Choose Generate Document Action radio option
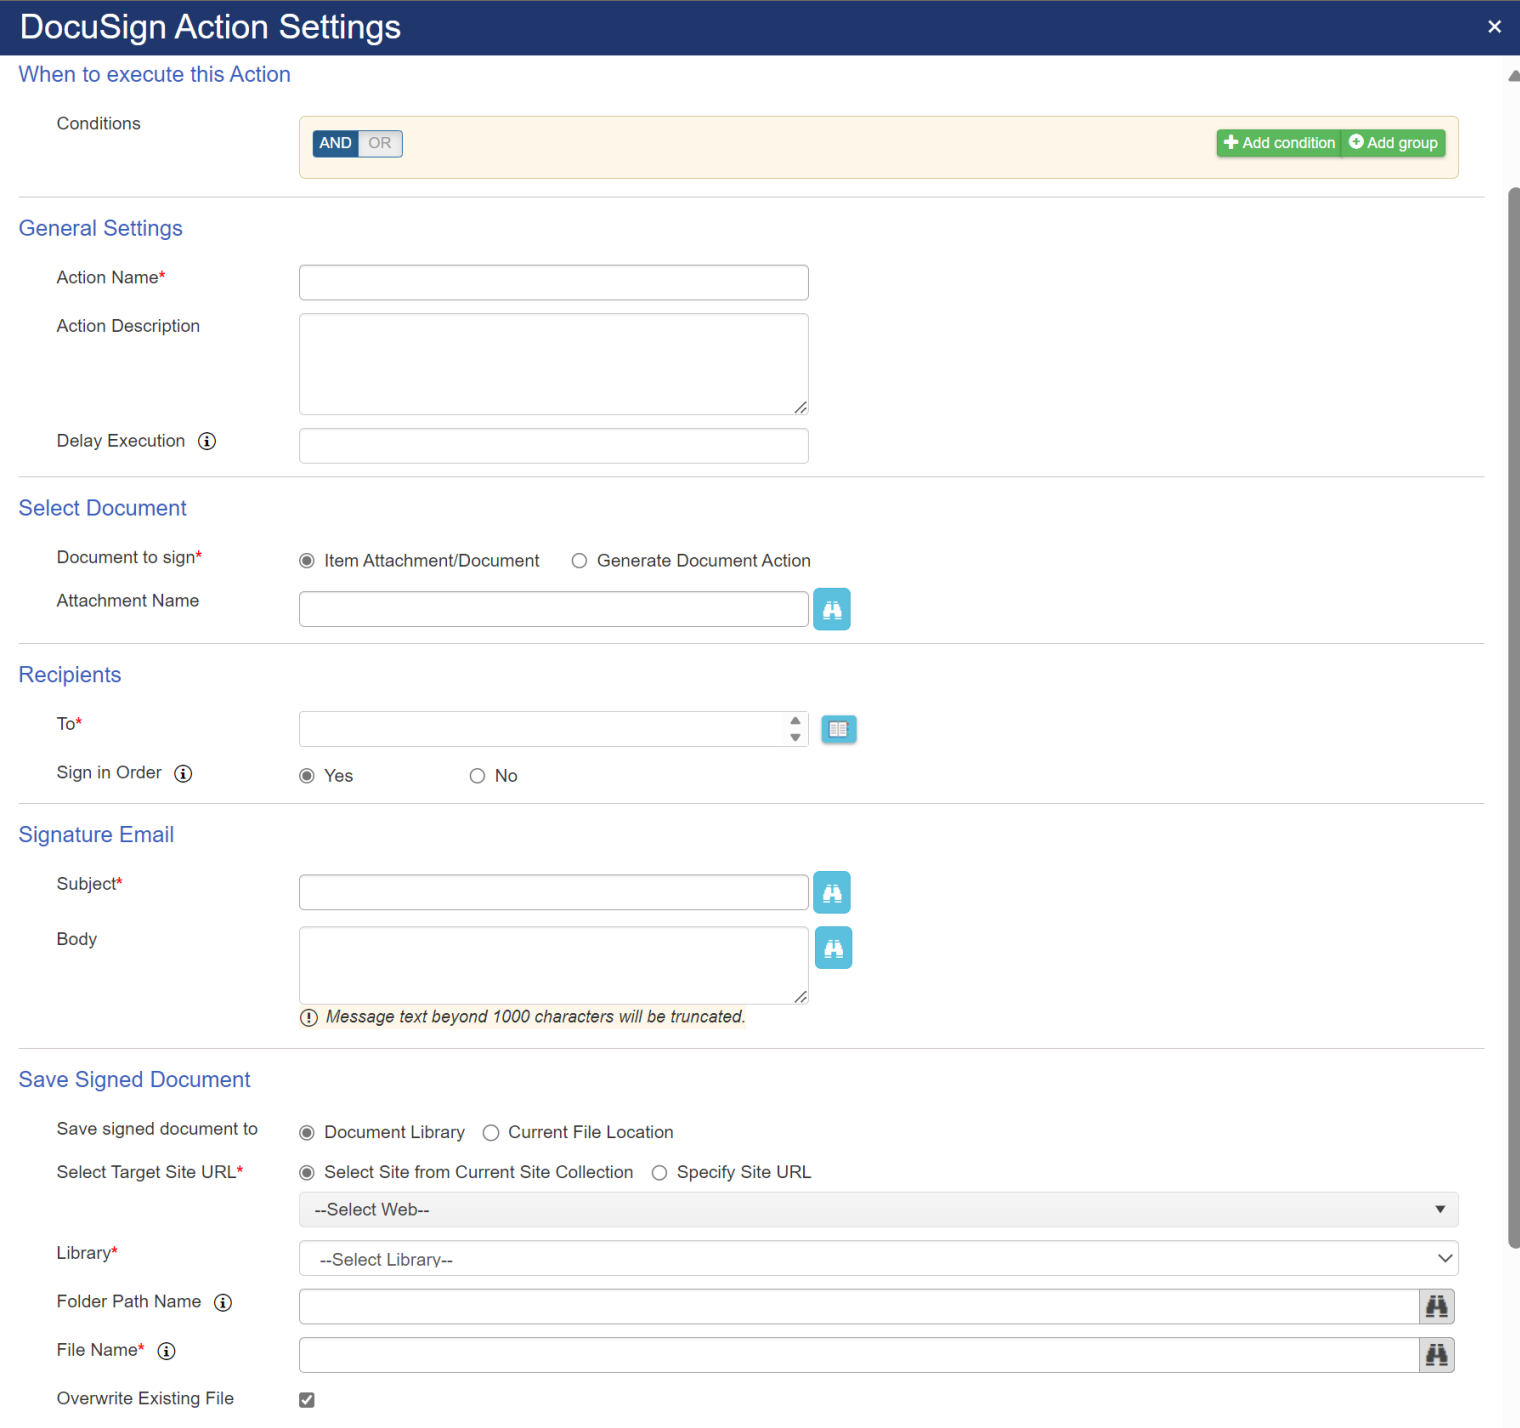Viewport: 1520px width, 1428px height. coord(579,561)
